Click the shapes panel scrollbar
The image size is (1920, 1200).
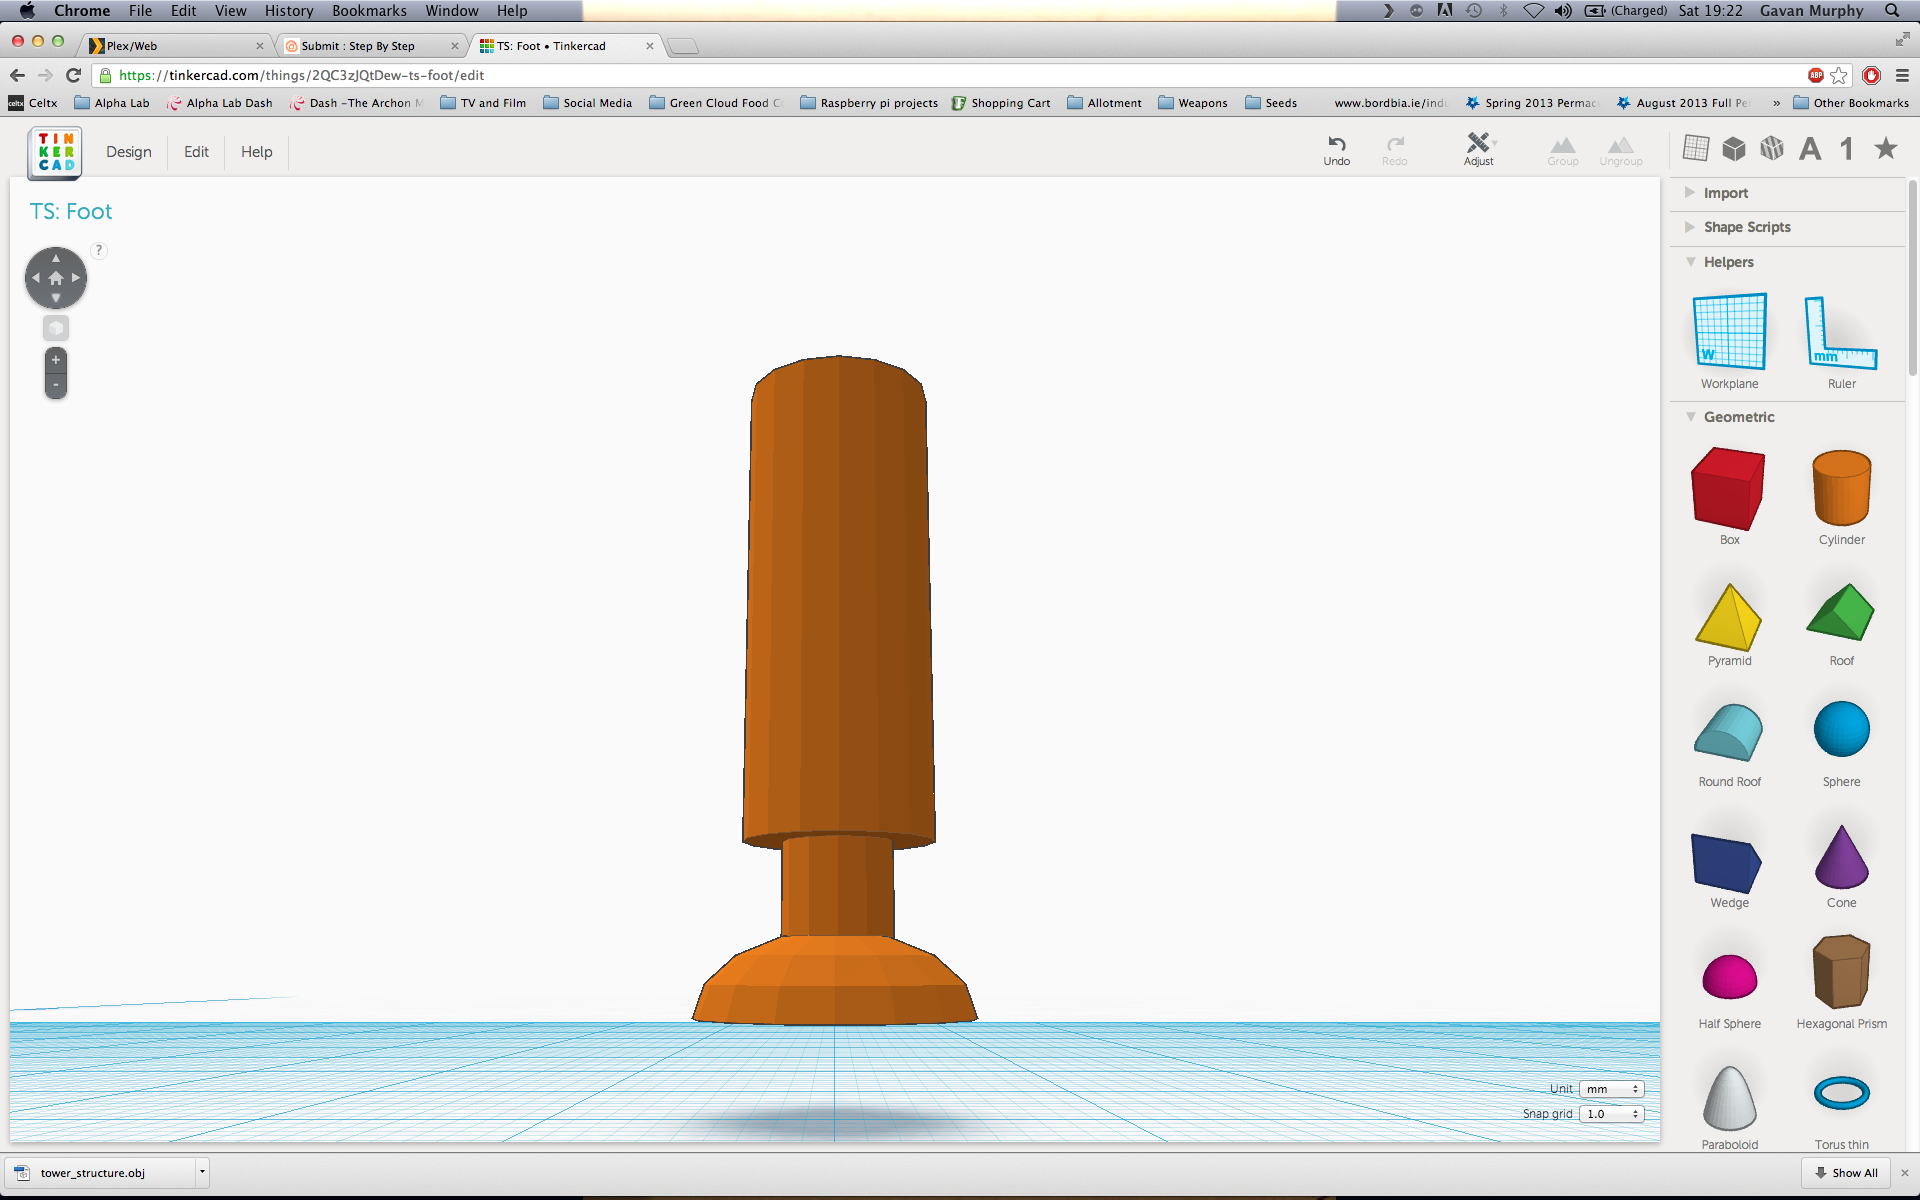pos(1913,278)
